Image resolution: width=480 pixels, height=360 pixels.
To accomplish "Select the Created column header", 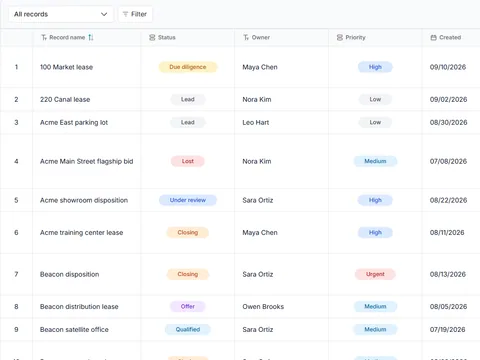I will (451, 38).
